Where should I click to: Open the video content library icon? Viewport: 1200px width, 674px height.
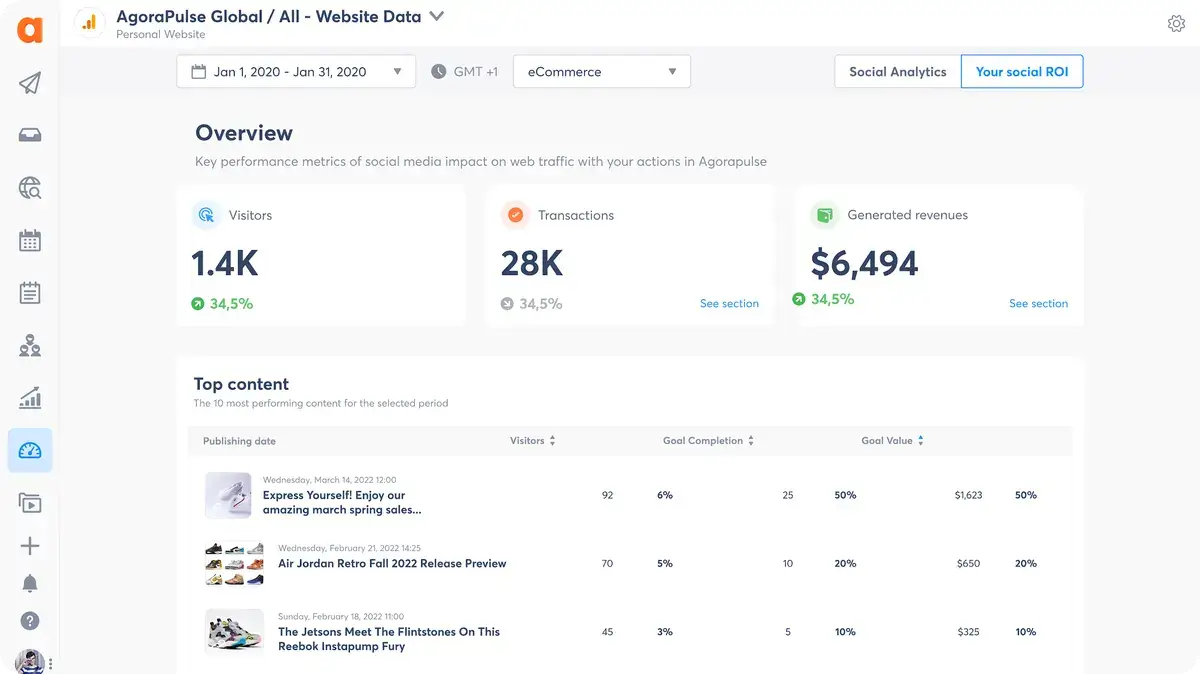(x=29, y=503)
